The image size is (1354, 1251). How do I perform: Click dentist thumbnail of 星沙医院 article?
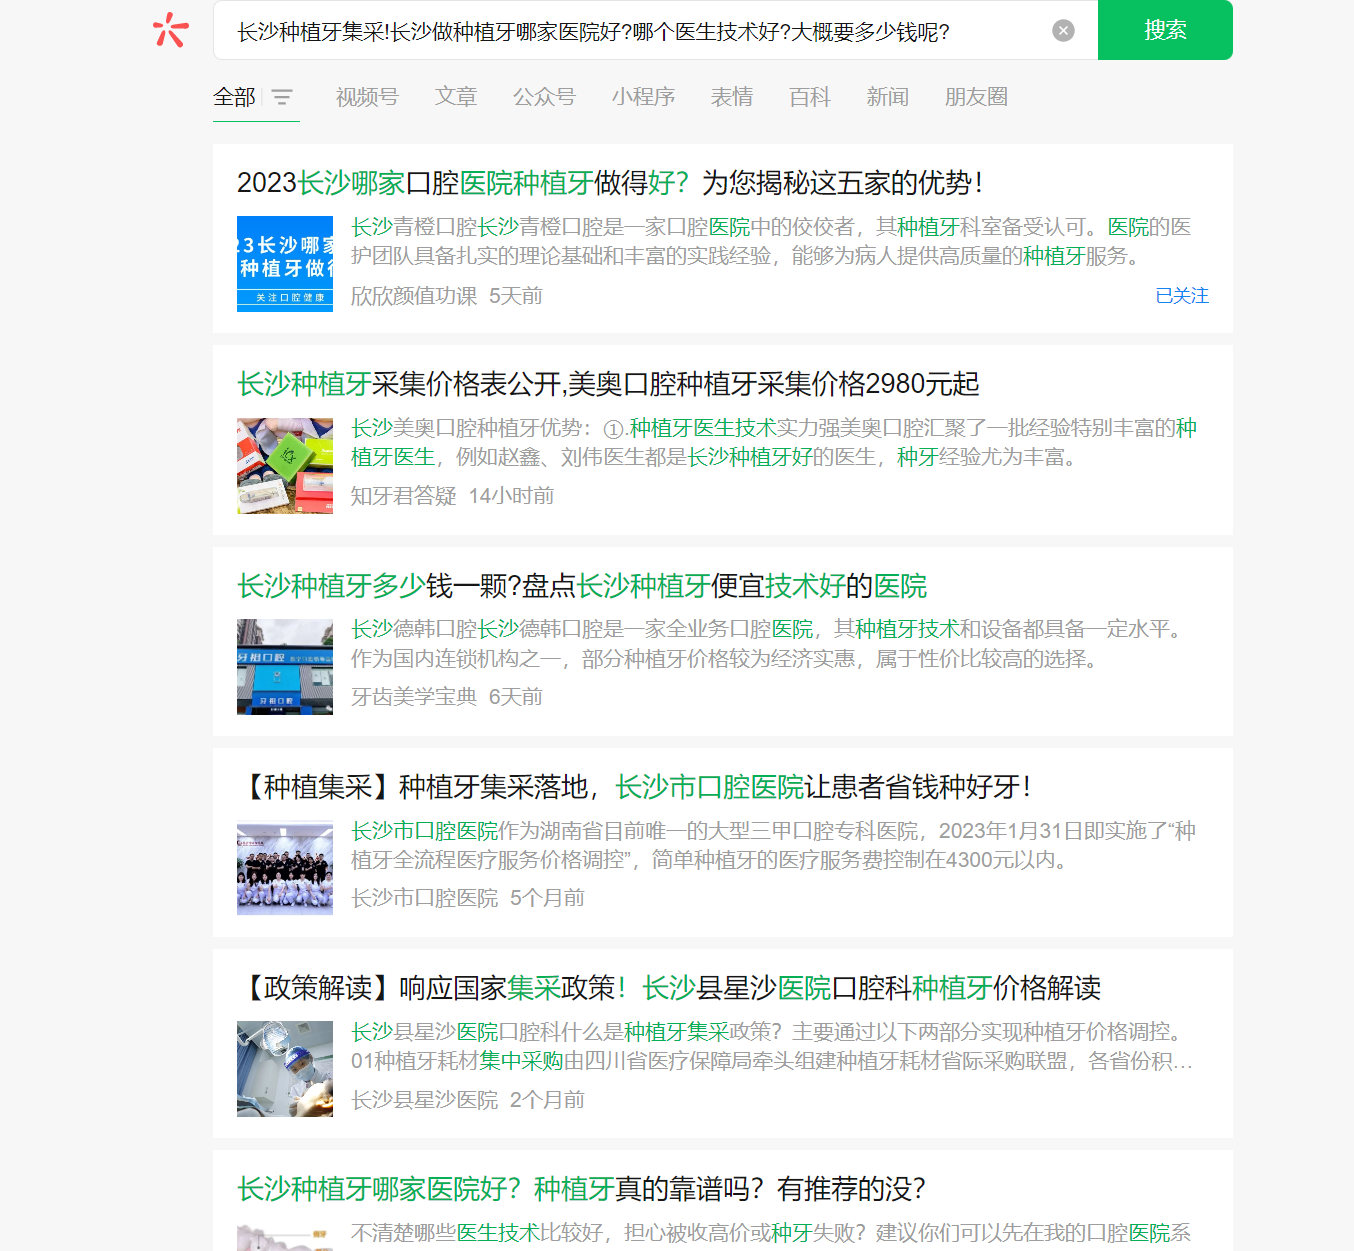click(285, 1069)
